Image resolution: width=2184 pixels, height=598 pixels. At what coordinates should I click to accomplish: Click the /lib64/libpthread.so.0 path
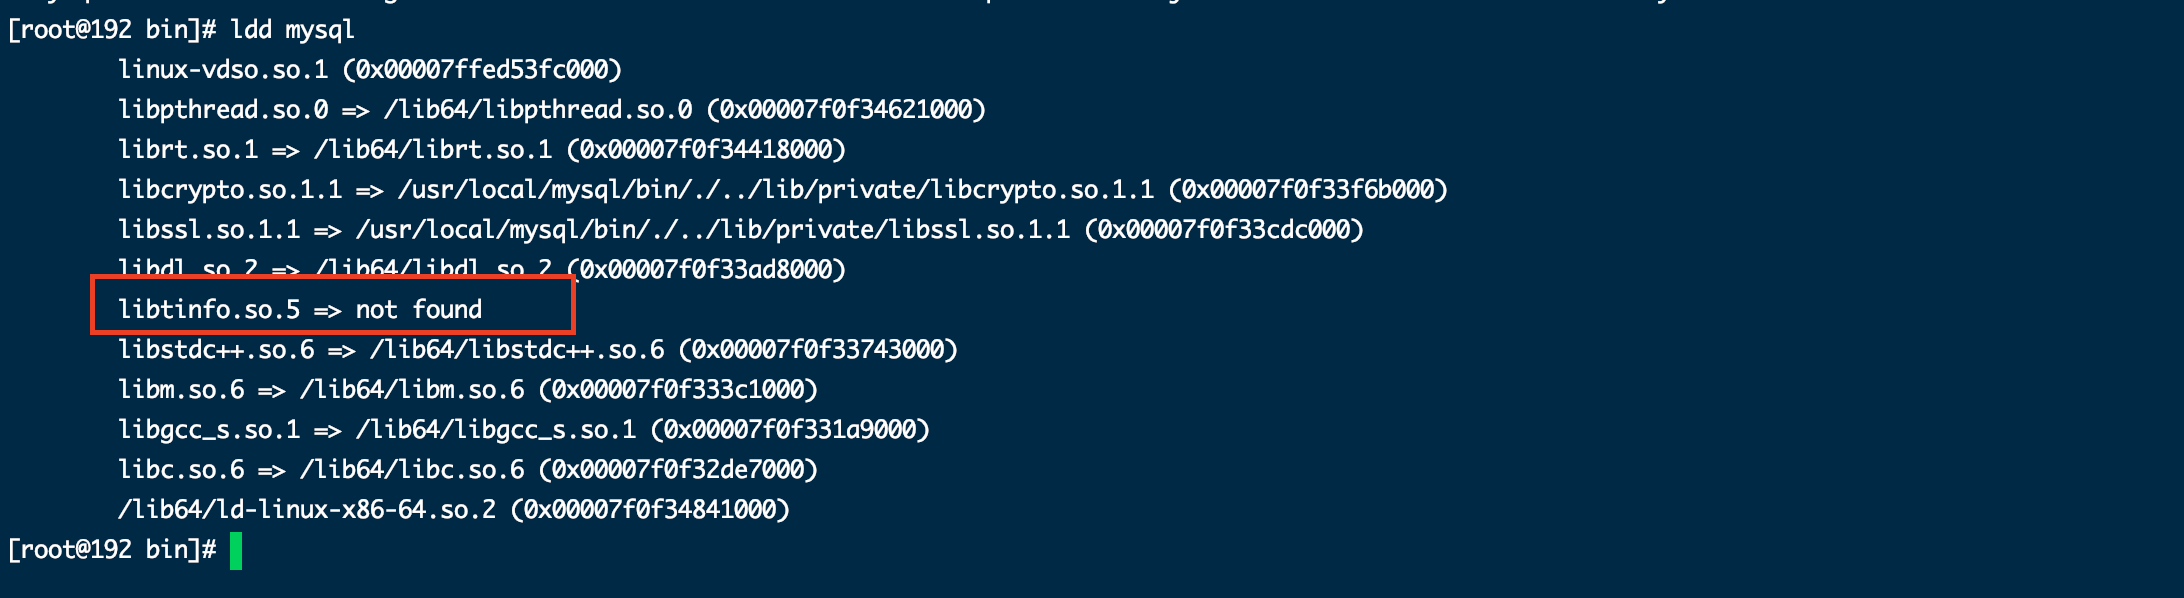pos(538,110)
